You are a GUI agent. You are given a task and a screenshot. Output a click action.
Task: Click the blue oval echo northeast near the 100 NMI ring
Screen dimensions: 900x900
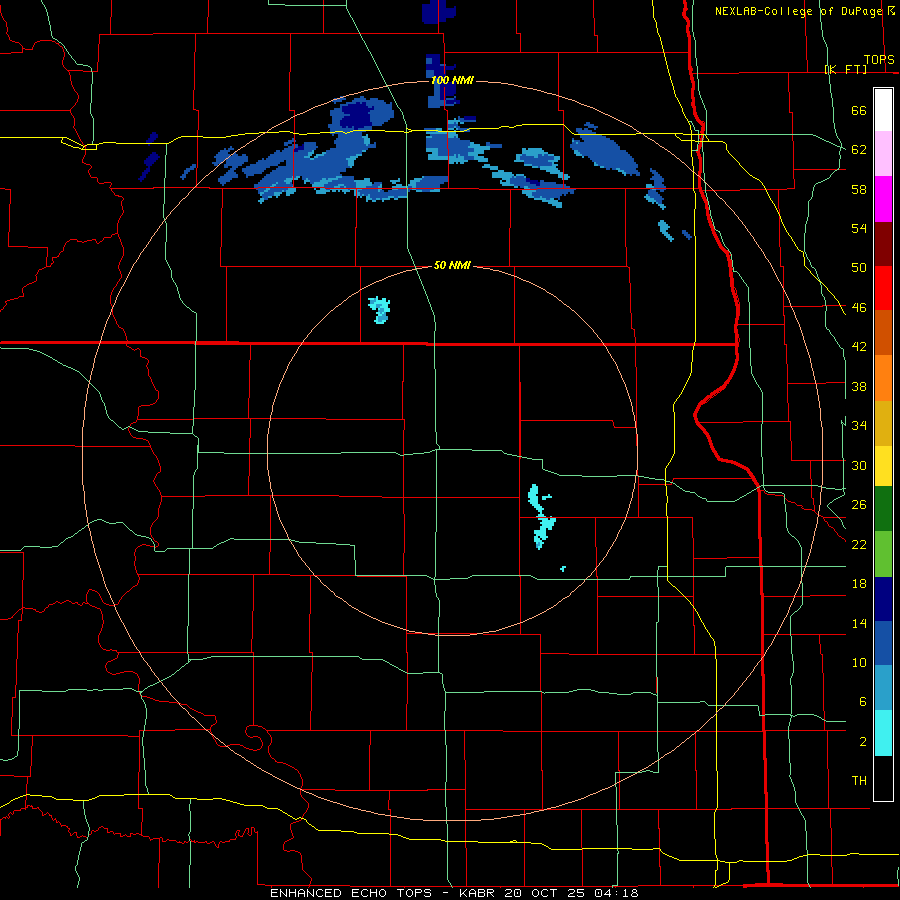[x=606, y=151]
